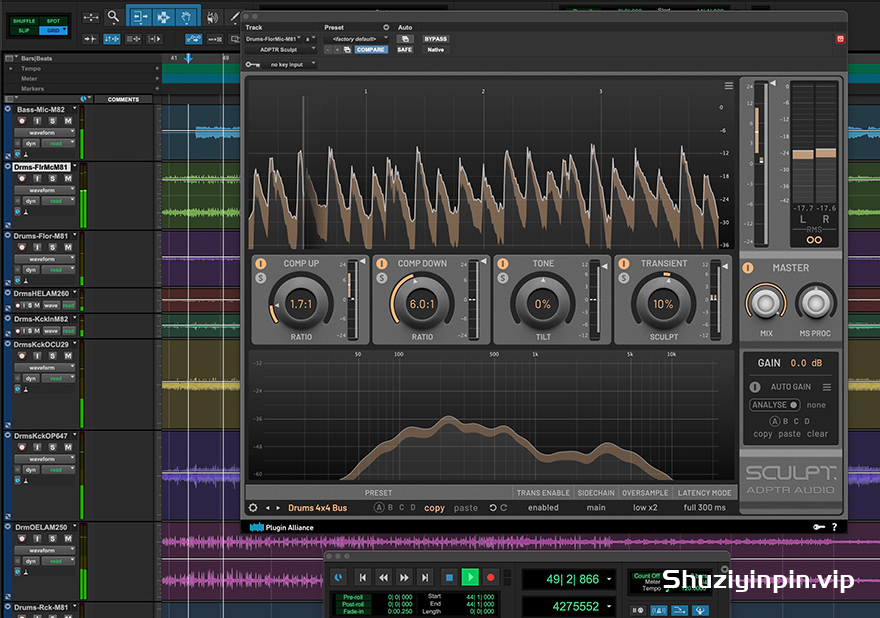Select the Grabber hand tool
The image size is (880, 618).
186,17
